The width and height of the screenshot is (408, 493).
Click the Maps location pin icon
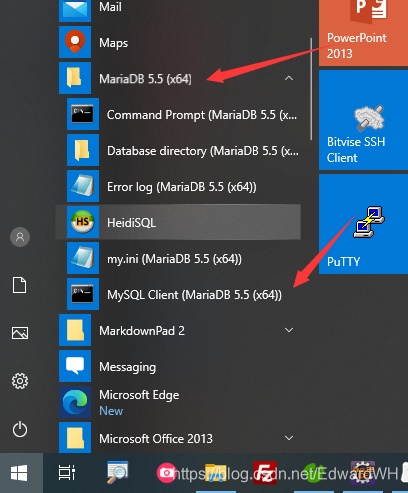(75, 42)
